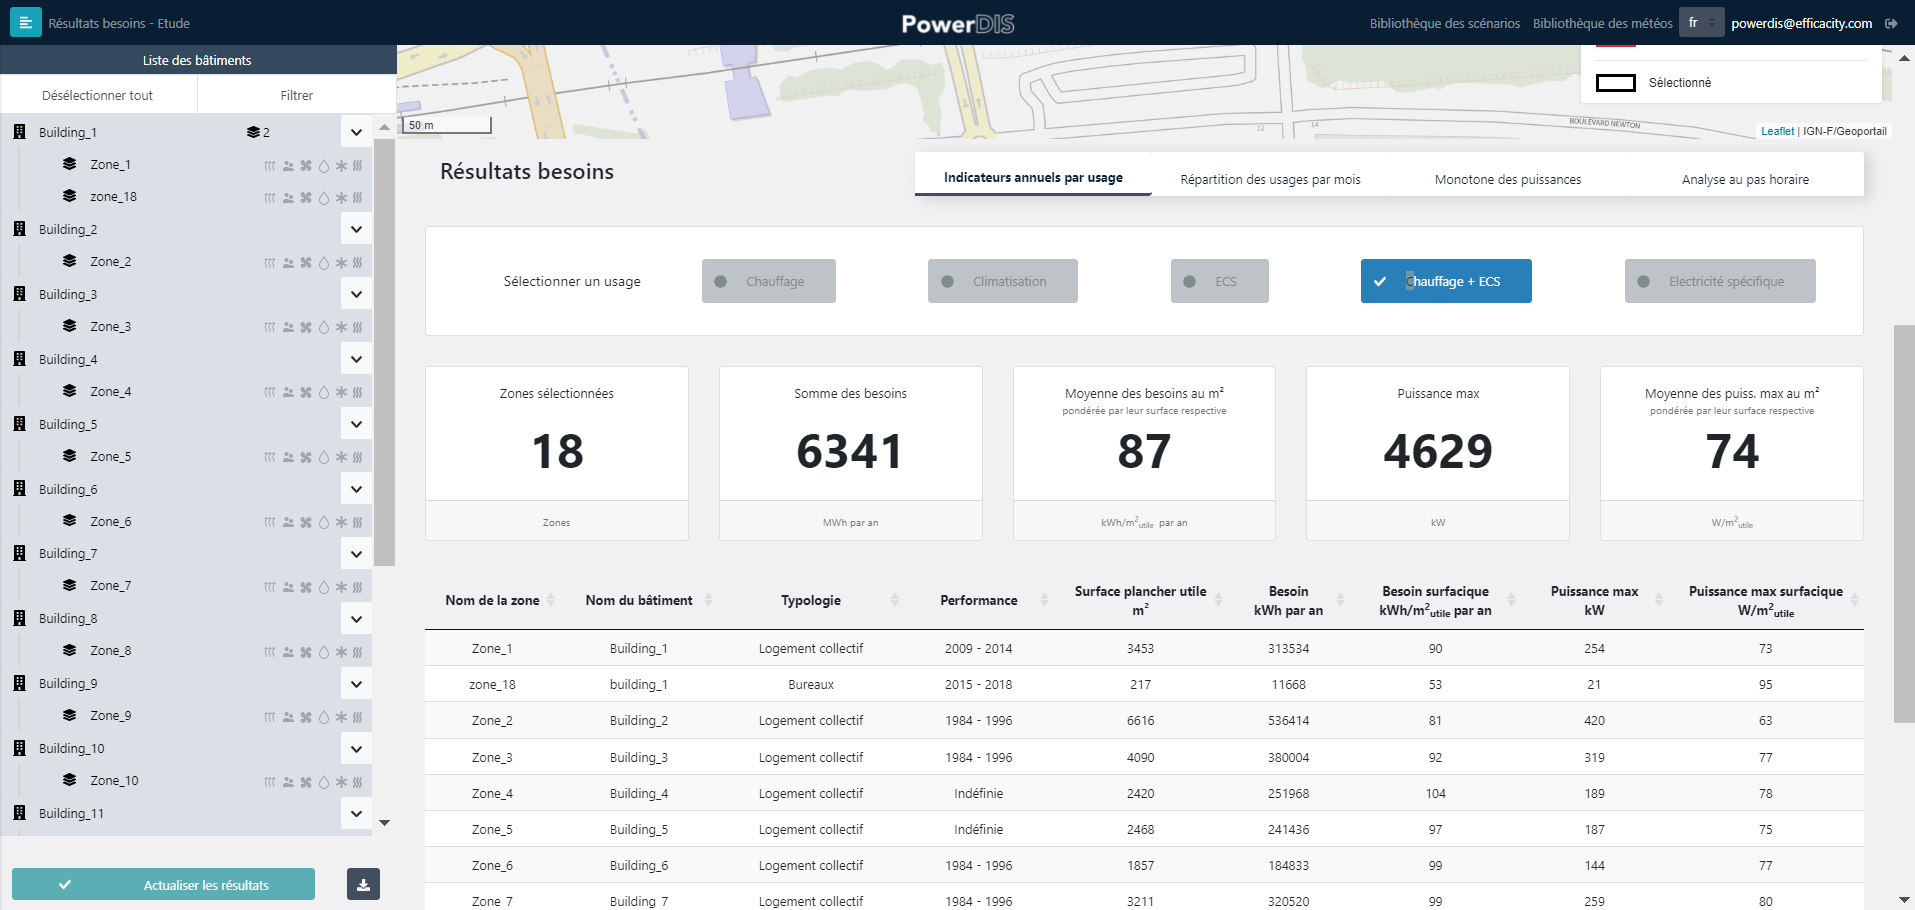The image size is (1915, 910).
Task: Toggle the Chauffage + ECS usage option
Action: coord(1446,281)
